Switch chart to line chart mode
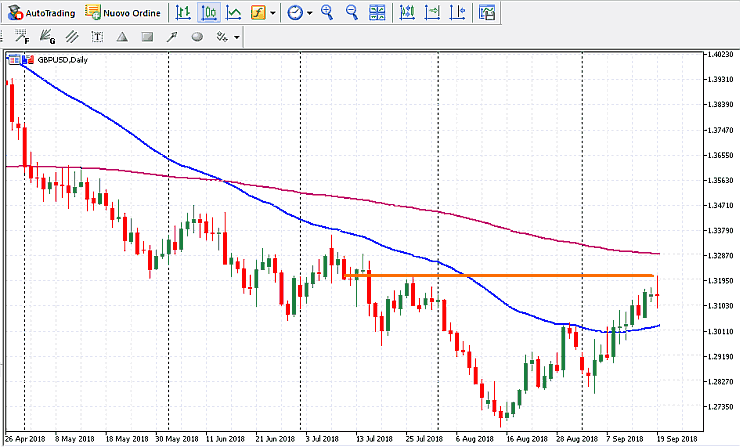 click(233, 13)
